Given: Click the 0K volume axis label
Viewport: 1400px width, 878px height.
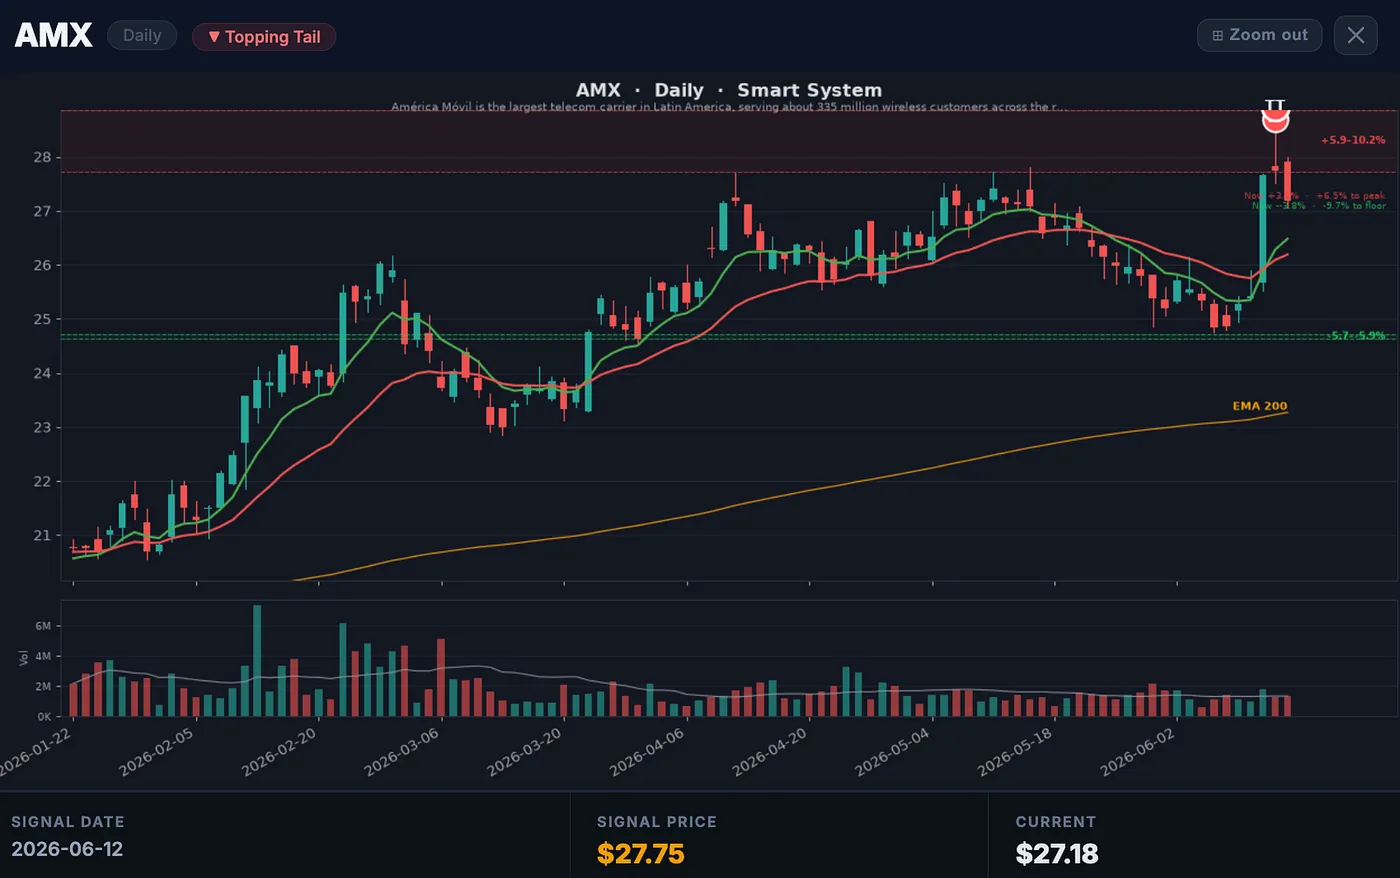Looking at the screenshot, I should click(x=44, y=717).
